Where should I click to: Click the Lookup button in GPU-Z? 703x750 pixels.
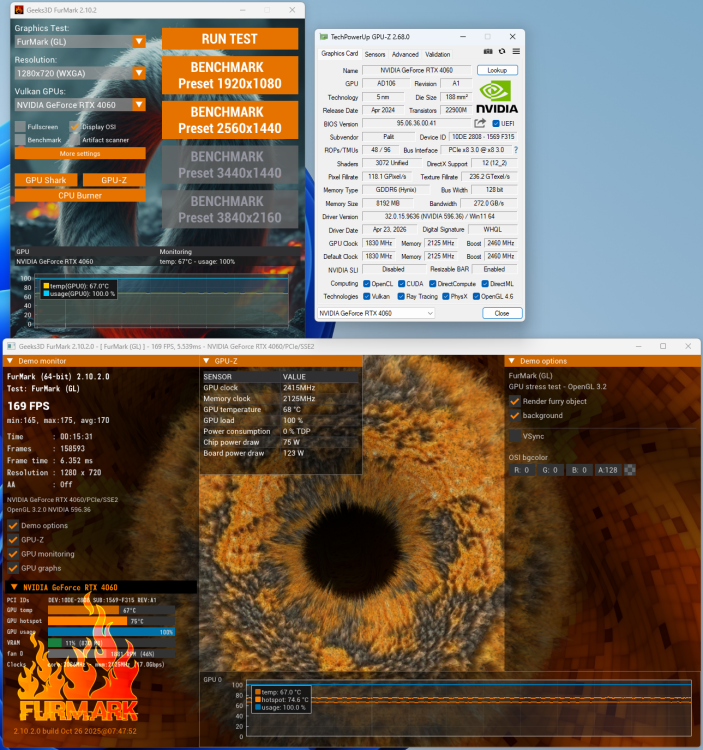tap(497, 70)
